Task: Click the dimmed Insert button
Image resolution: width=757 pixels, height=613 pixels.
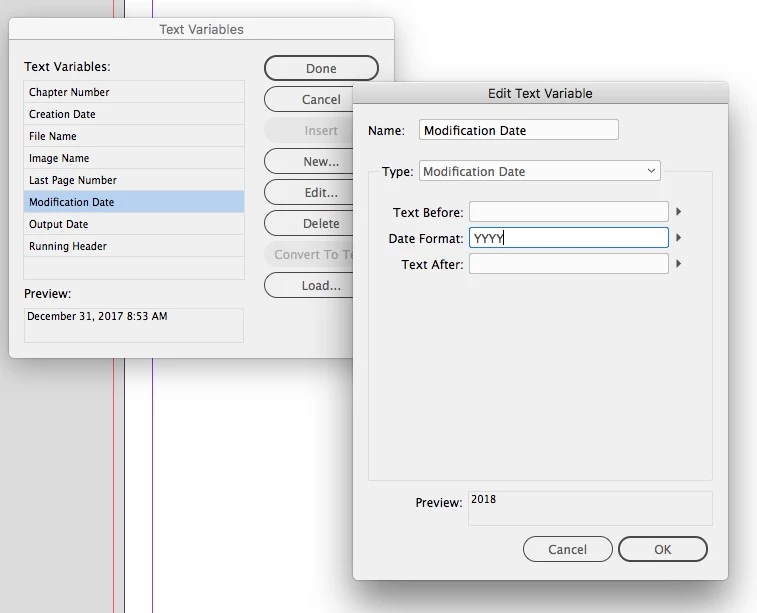Action: pyautogui.click(x=309, y=130)
